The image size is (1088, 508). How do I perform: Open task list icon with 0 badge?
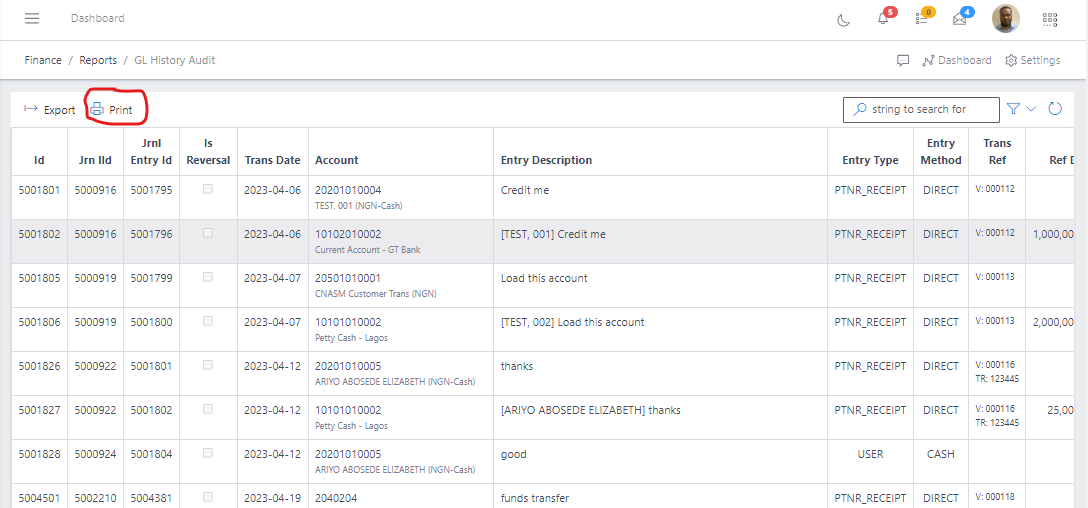coord(922,19)
